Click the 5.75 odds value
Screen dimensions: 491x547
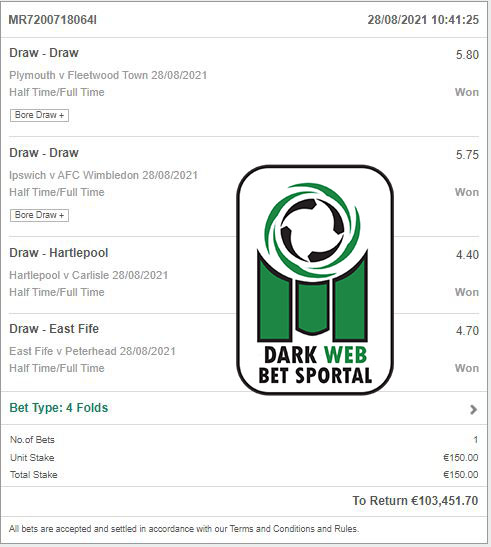pyautogui.click(x=467, y=155)
